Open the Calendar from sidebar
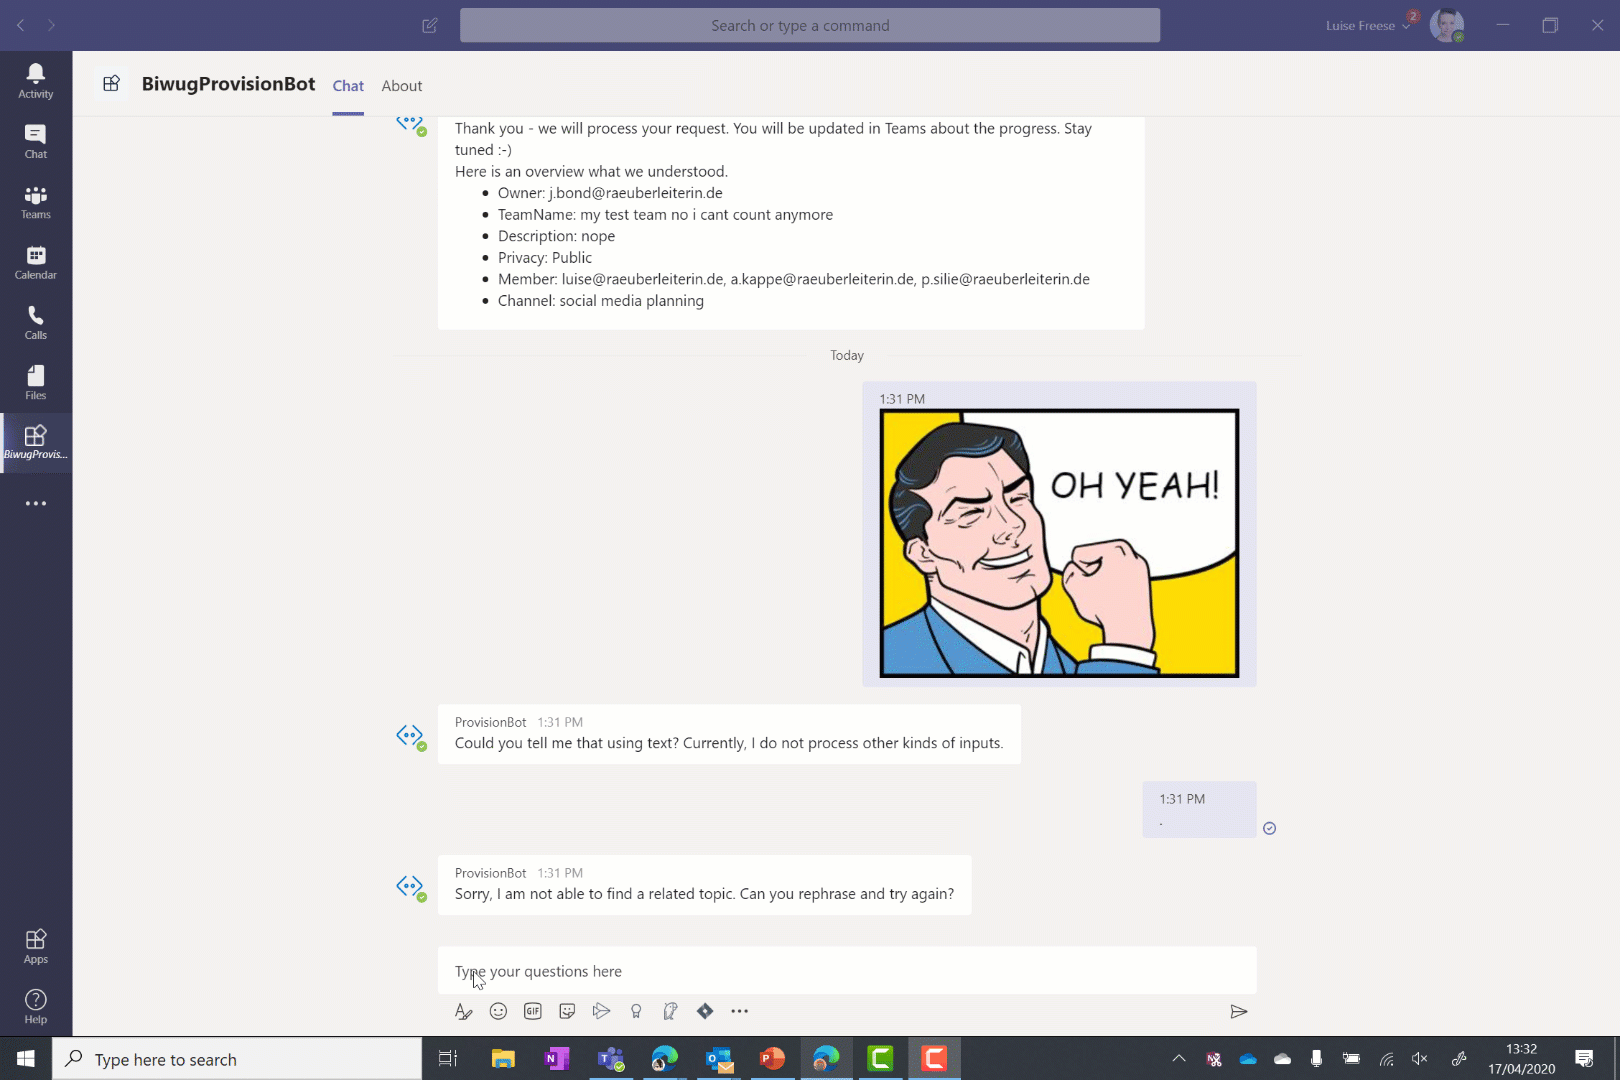1620x1080 pixels. (x=36, y=262)
